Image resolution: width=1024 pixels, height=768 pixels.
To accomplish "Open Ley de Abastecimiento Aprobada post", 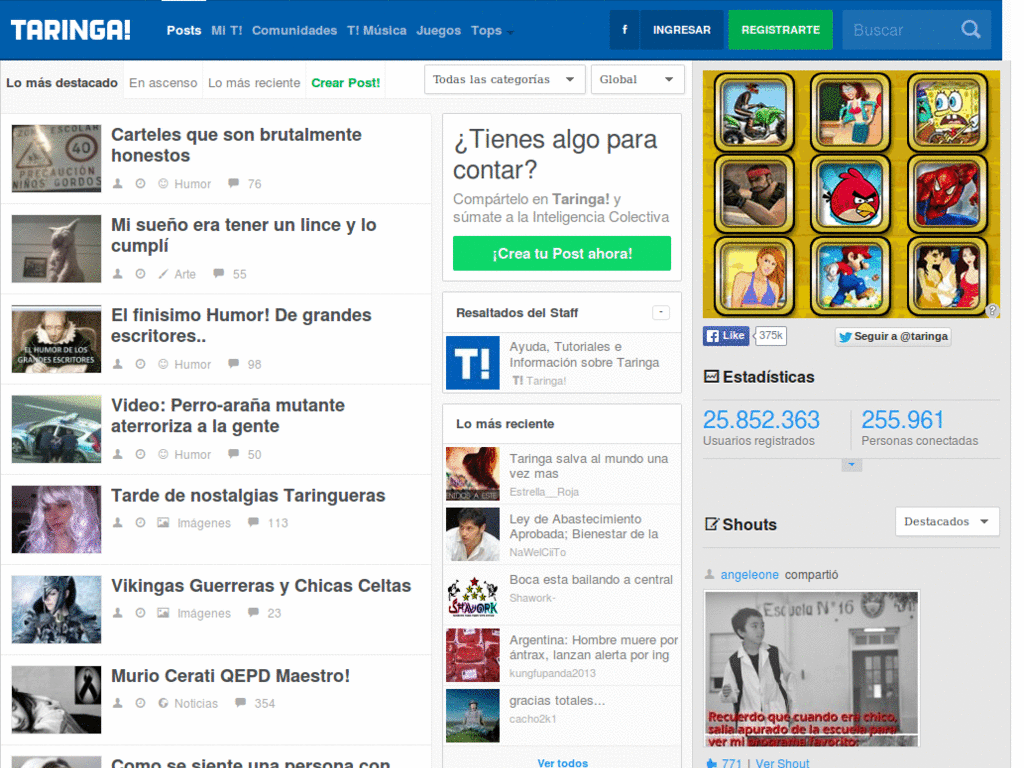I will [583, 526].
